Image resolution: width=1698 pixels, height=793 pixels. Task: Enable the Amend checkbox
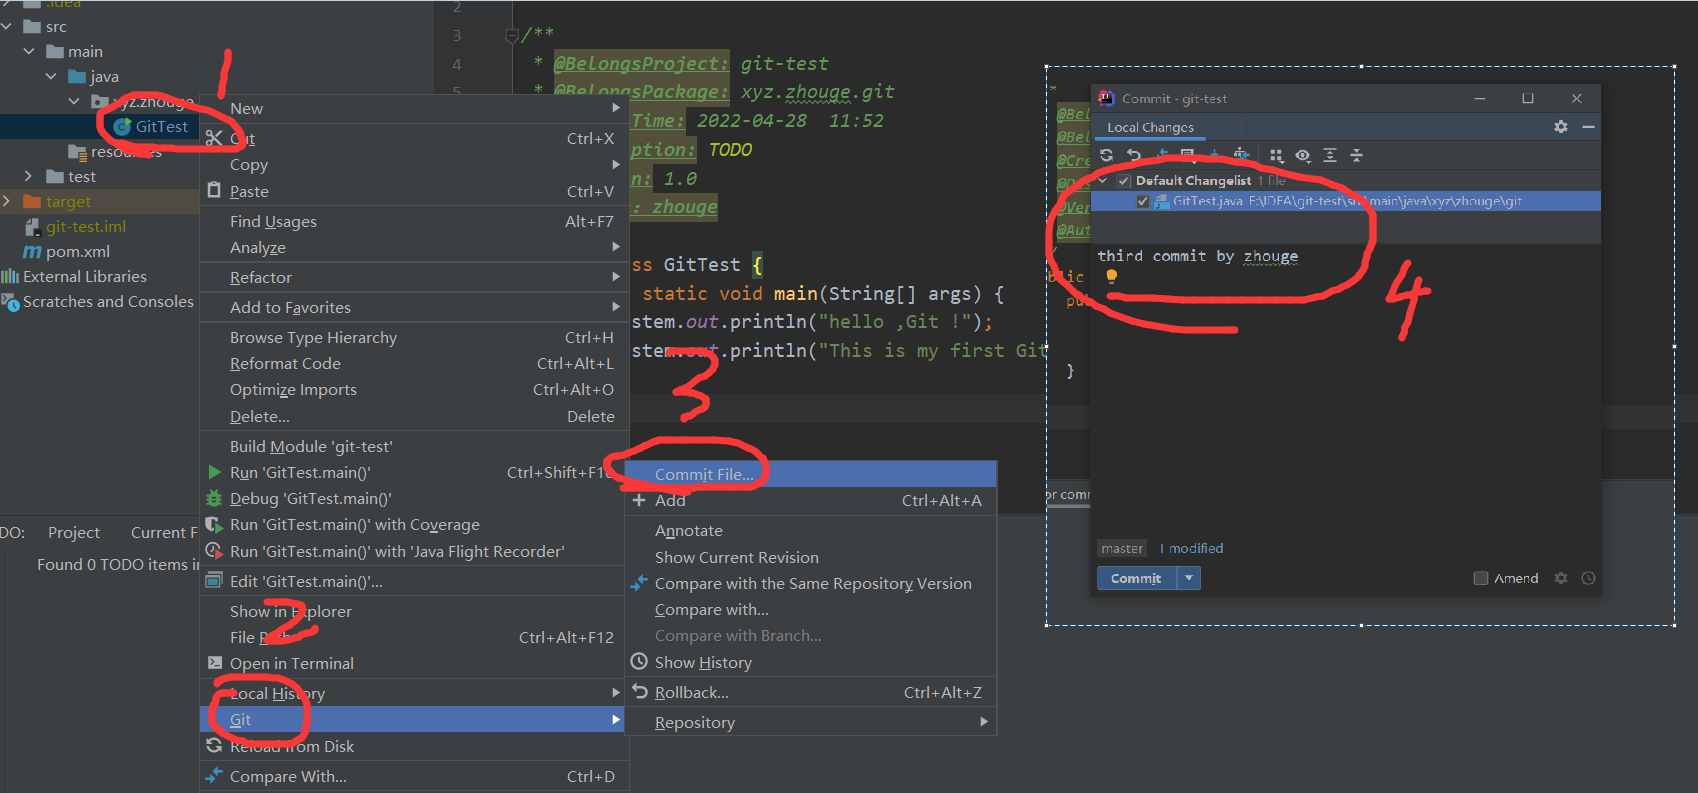coord(1481,578)
